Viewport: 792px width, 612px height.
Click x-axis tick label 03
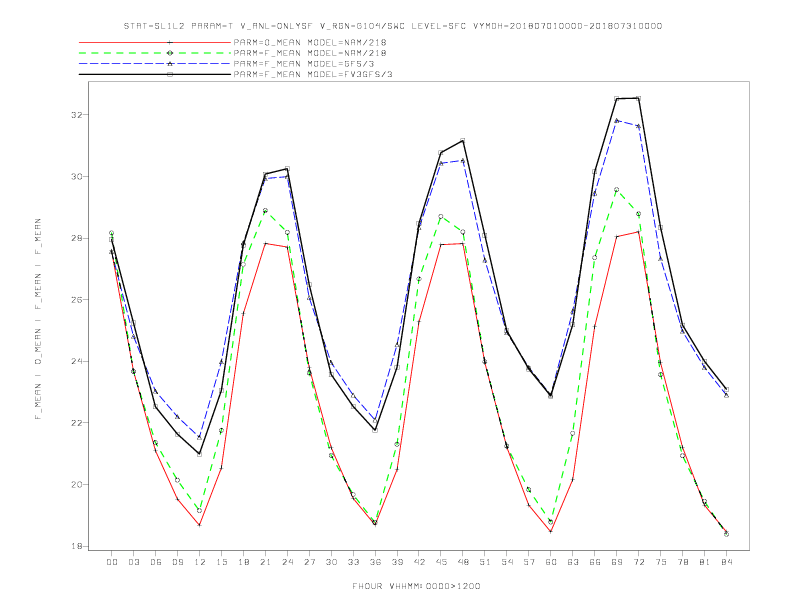(133, 562)
